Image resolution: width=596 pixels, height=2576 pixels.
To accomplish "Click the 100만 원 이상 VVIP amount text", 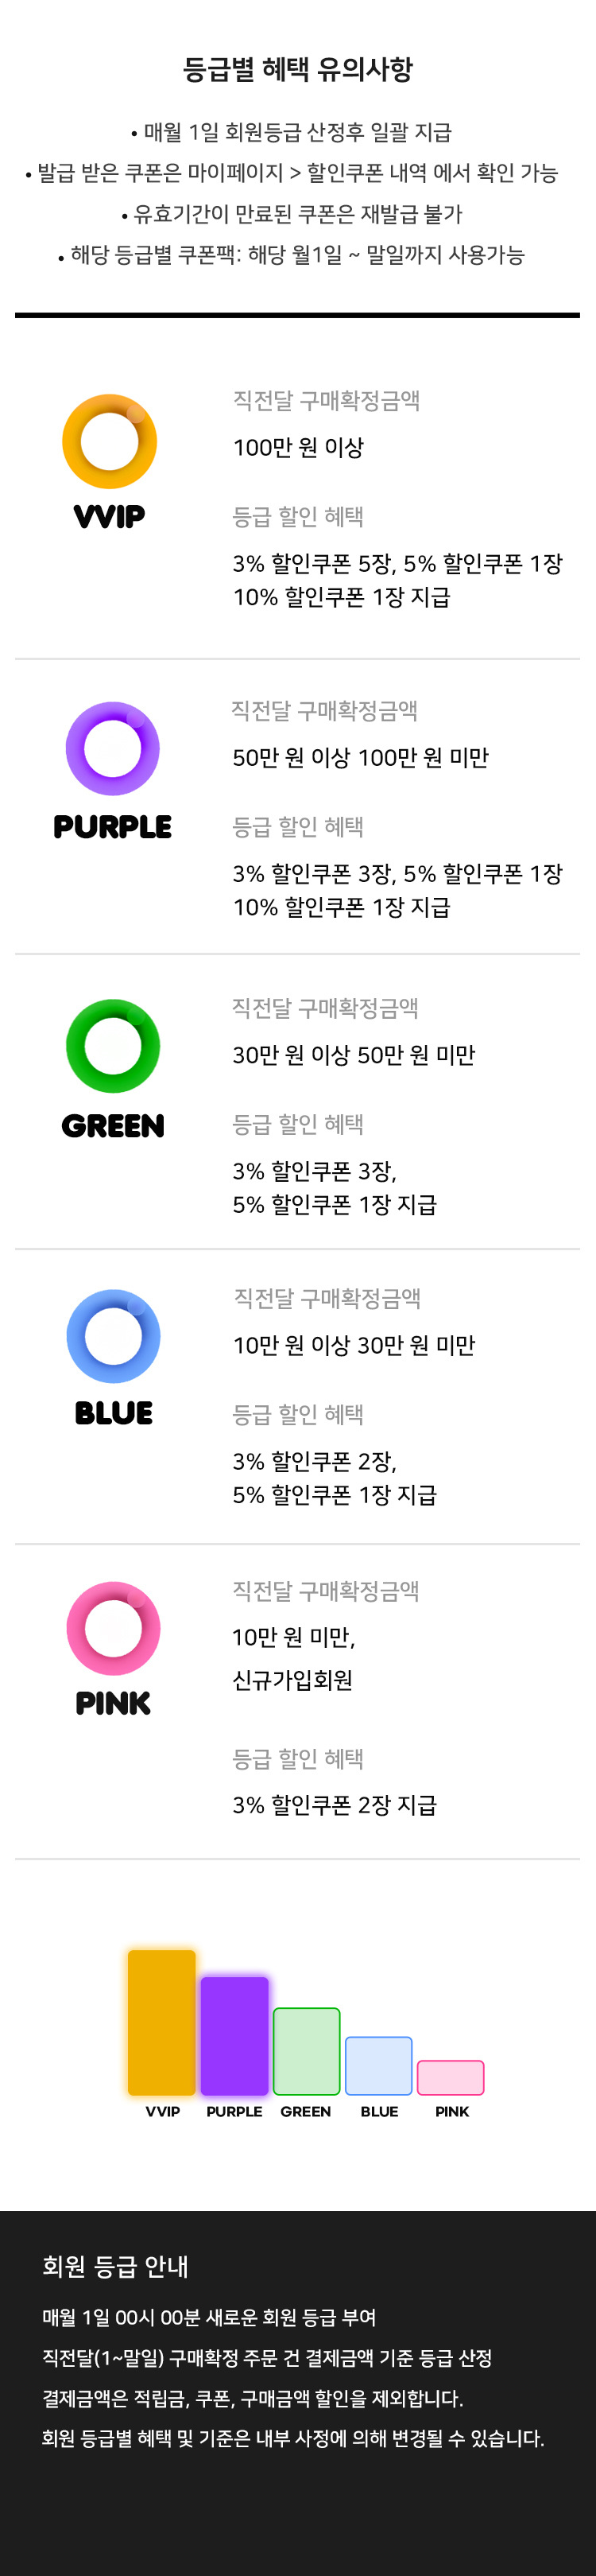I will 298,448.
